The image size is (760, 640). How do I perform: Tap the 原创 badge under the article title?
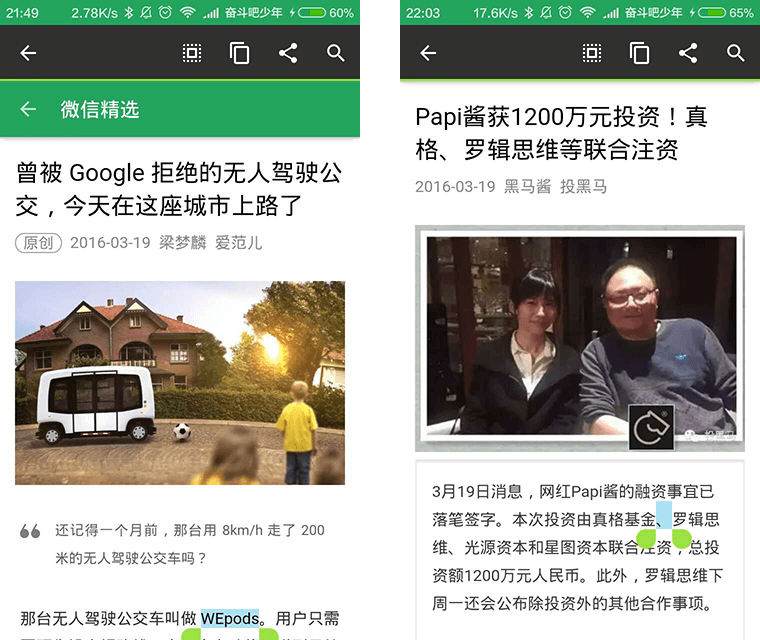(38, 242)
